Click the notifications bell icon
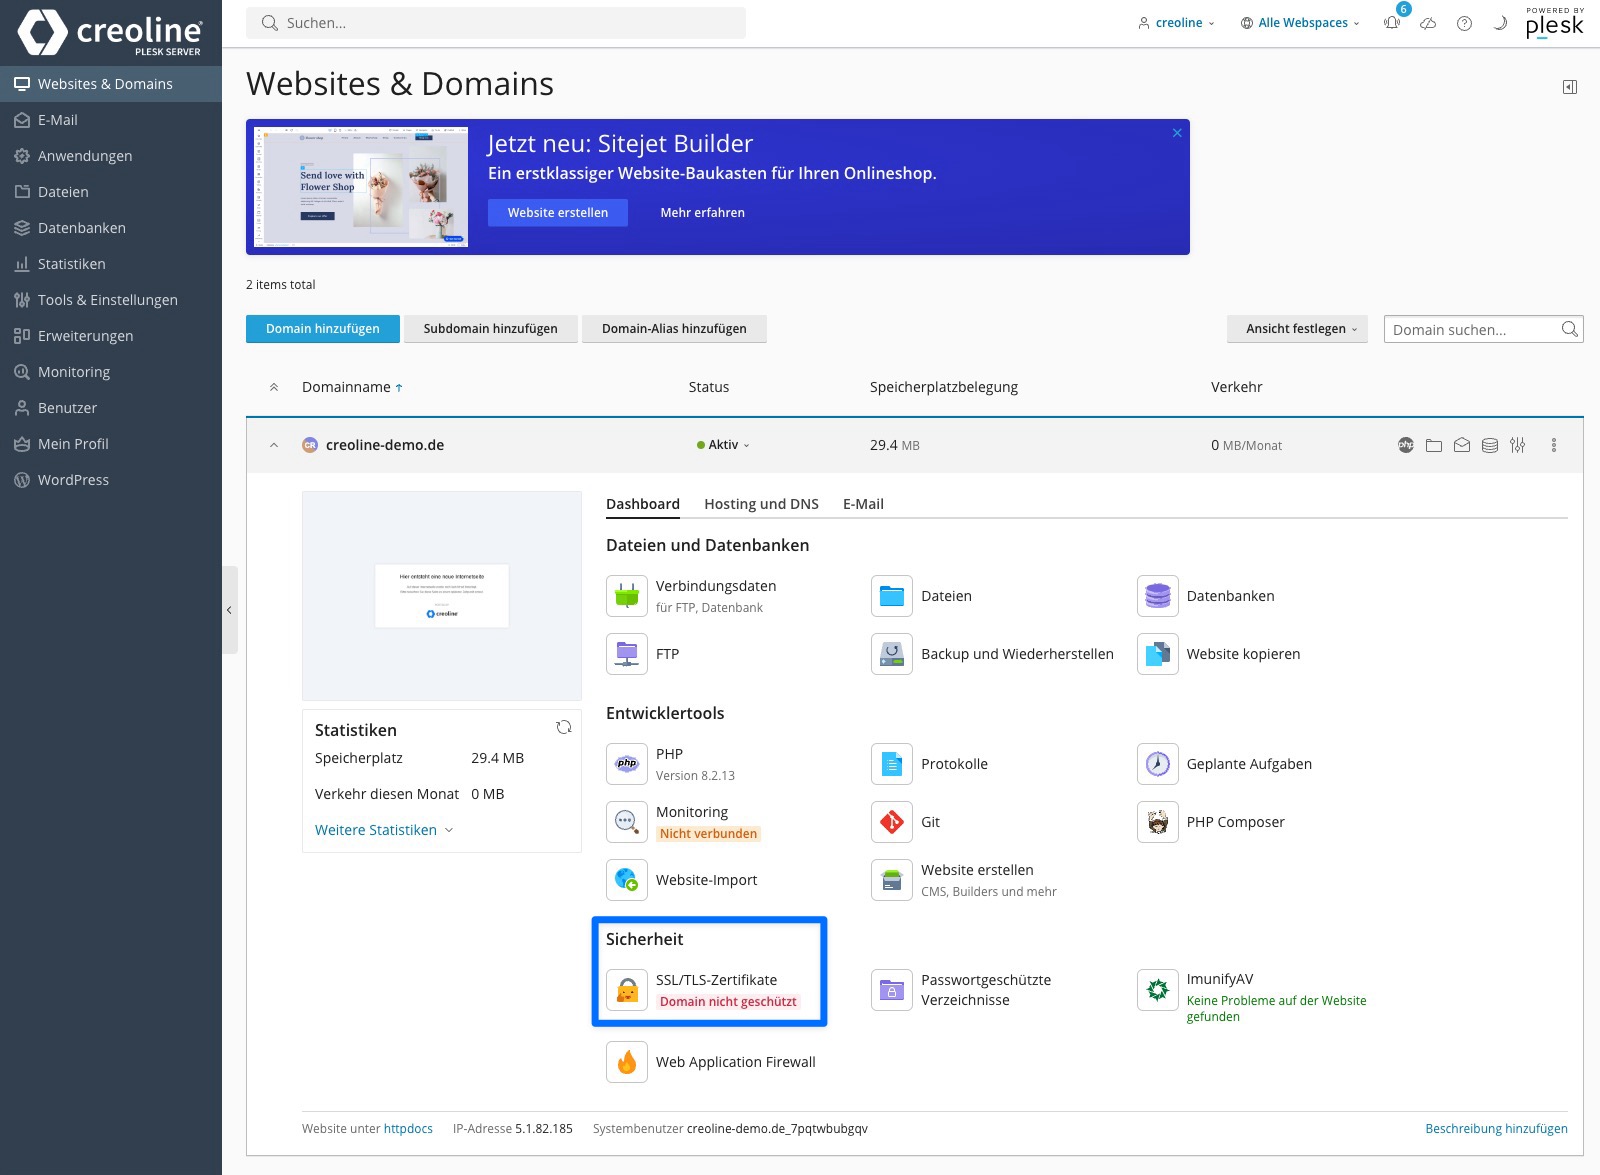 pos(1392,23)
